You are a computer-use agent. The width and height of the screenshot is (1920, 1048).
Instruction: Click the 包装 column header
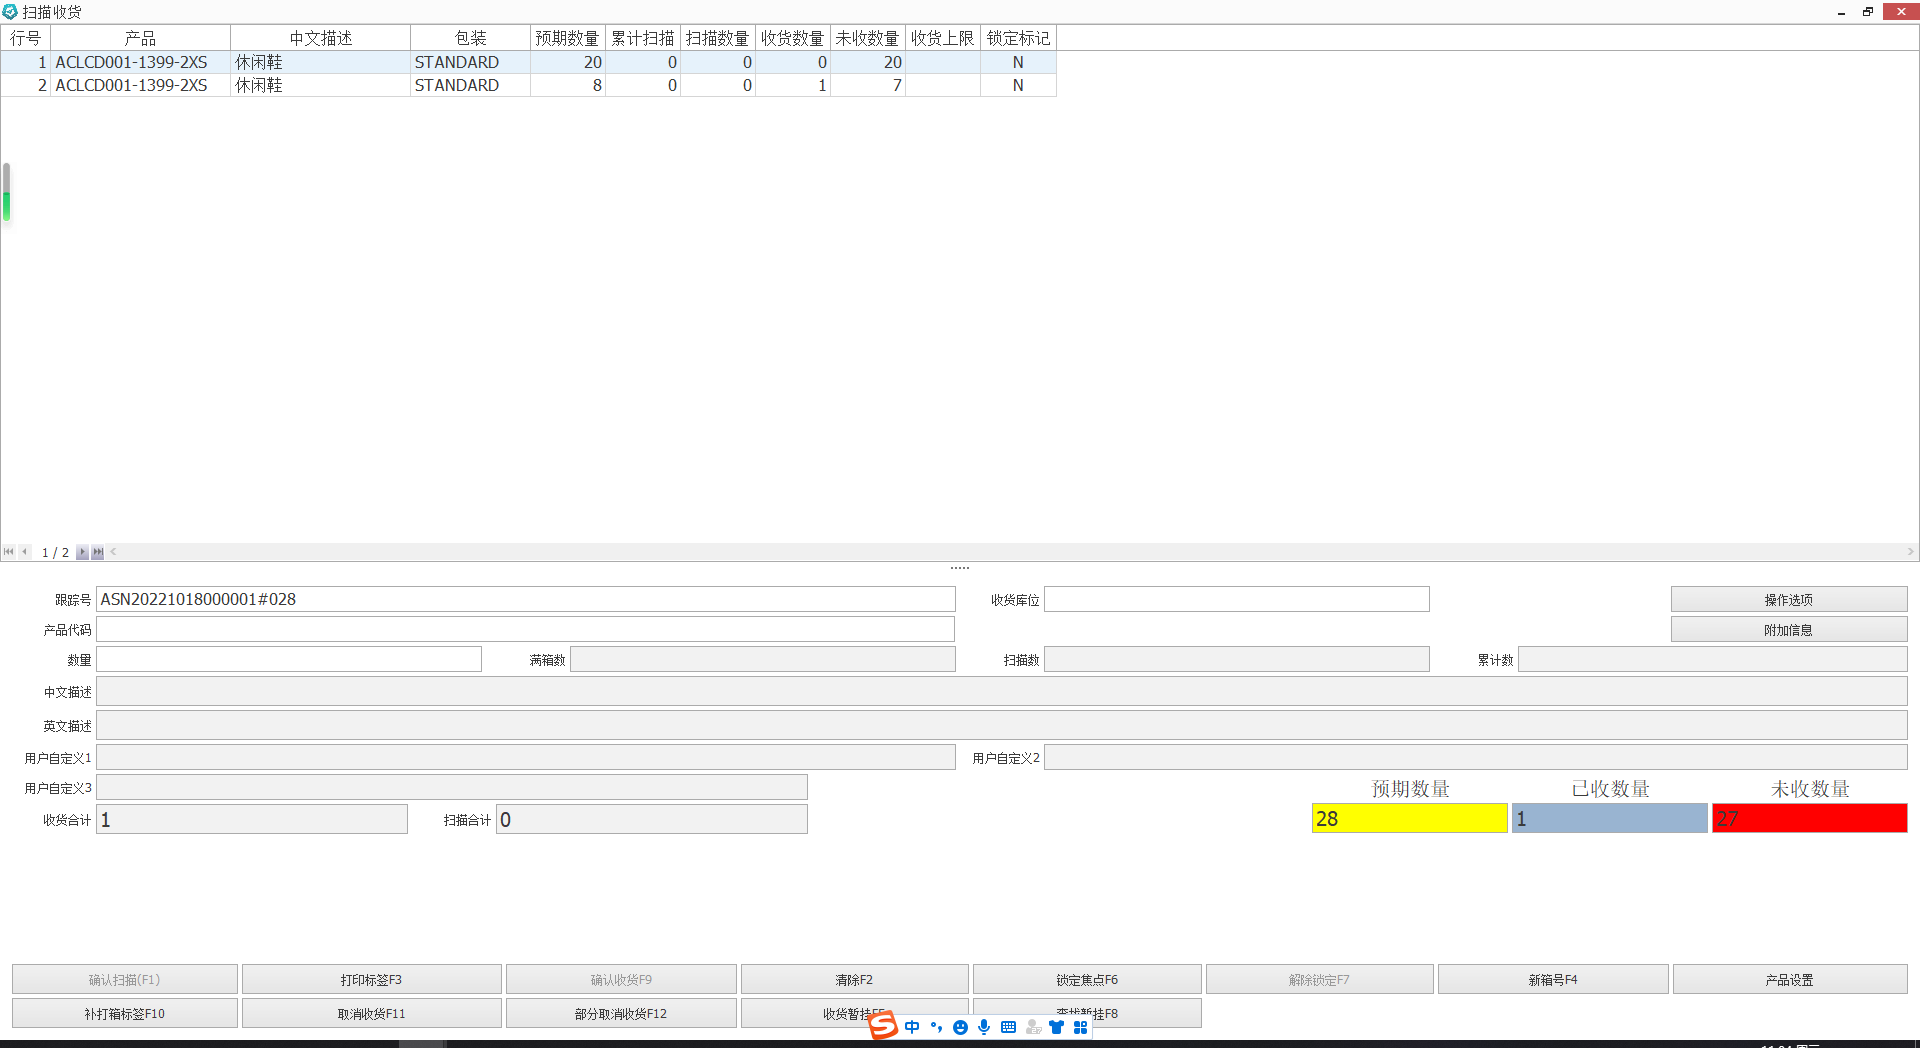(470, 38)
